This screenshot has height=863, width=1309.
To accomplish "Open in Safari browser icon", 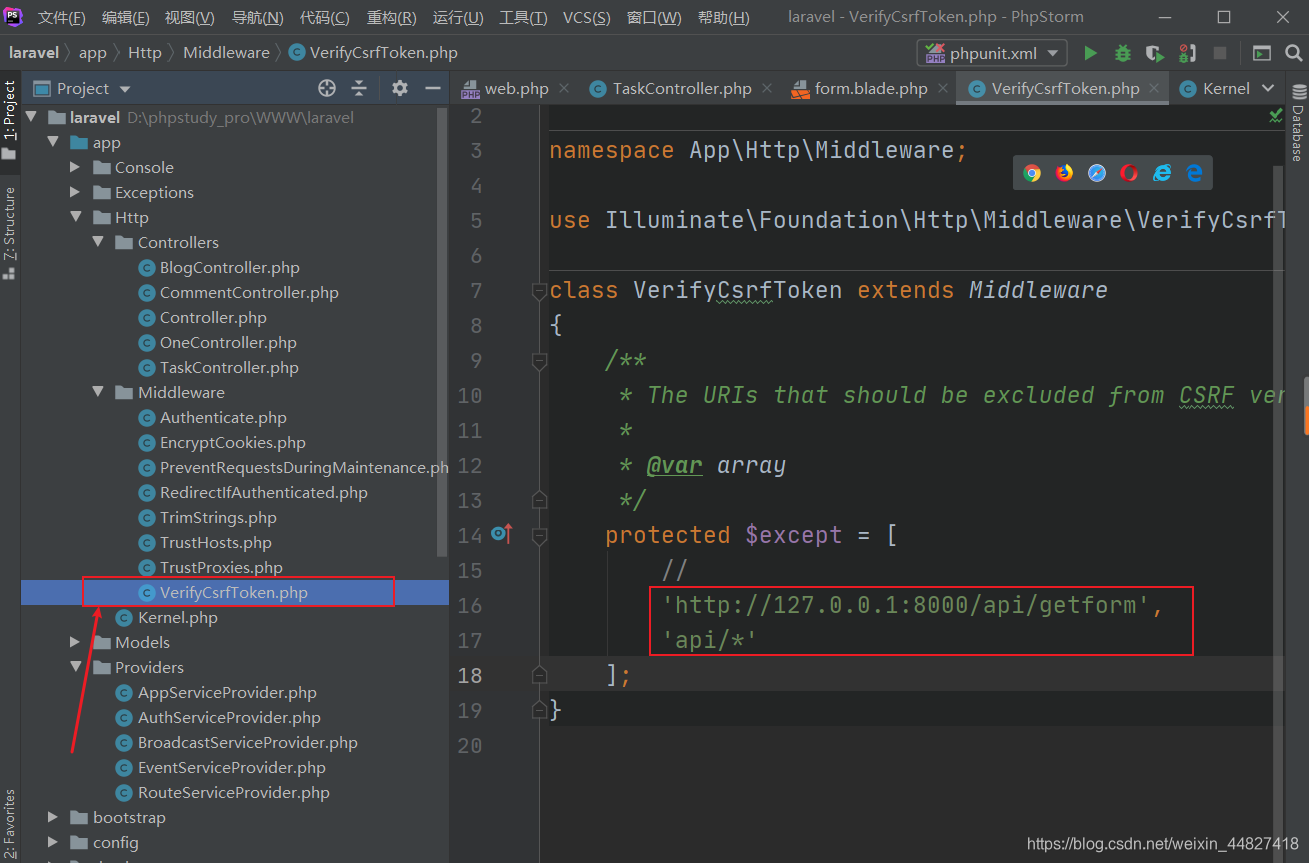I will [1097, 173].
